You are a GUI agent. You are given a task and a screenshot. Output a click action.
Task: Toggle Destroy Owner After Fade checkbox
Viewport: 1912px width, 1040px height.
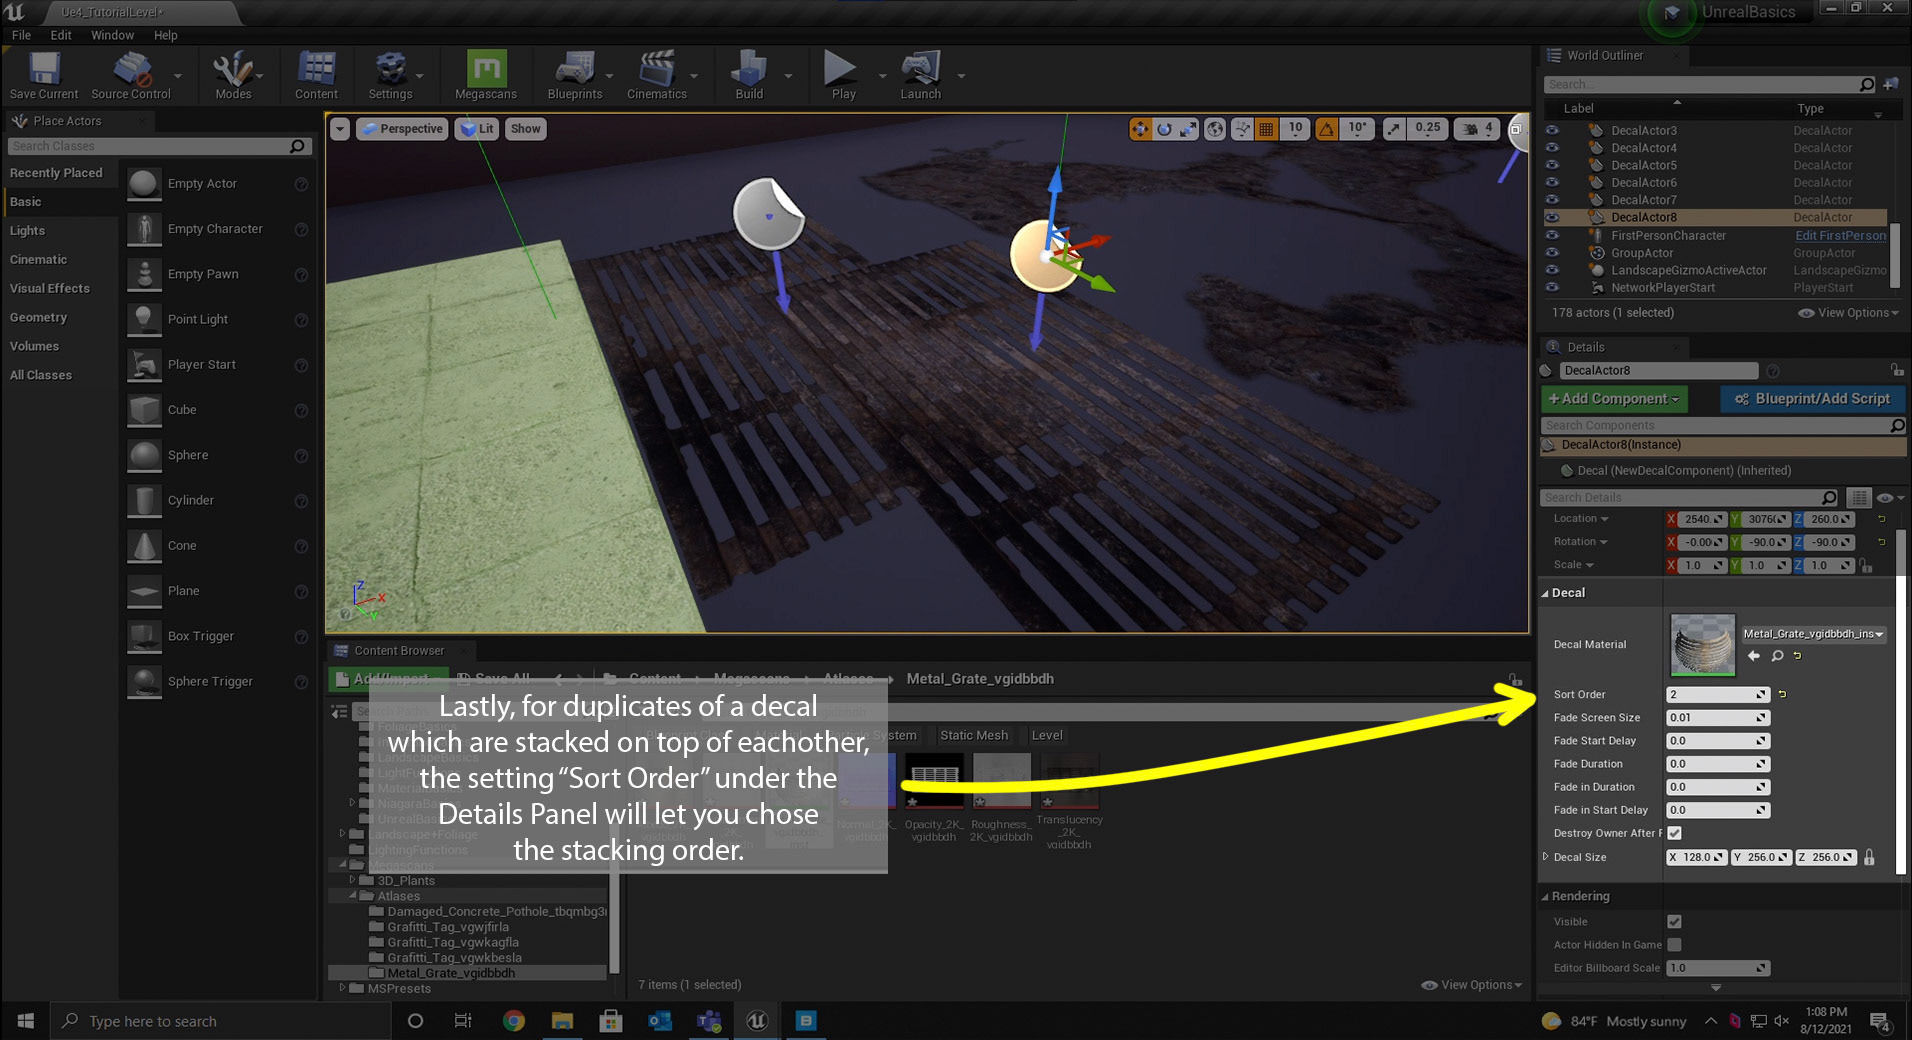(1674, 833)
